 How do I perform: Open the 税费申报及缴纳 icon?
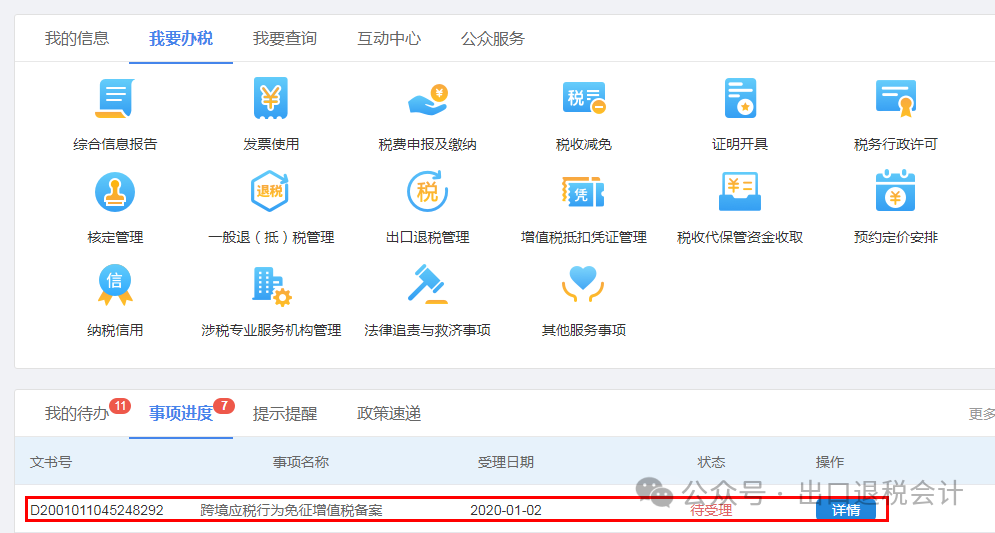[428, 100]
